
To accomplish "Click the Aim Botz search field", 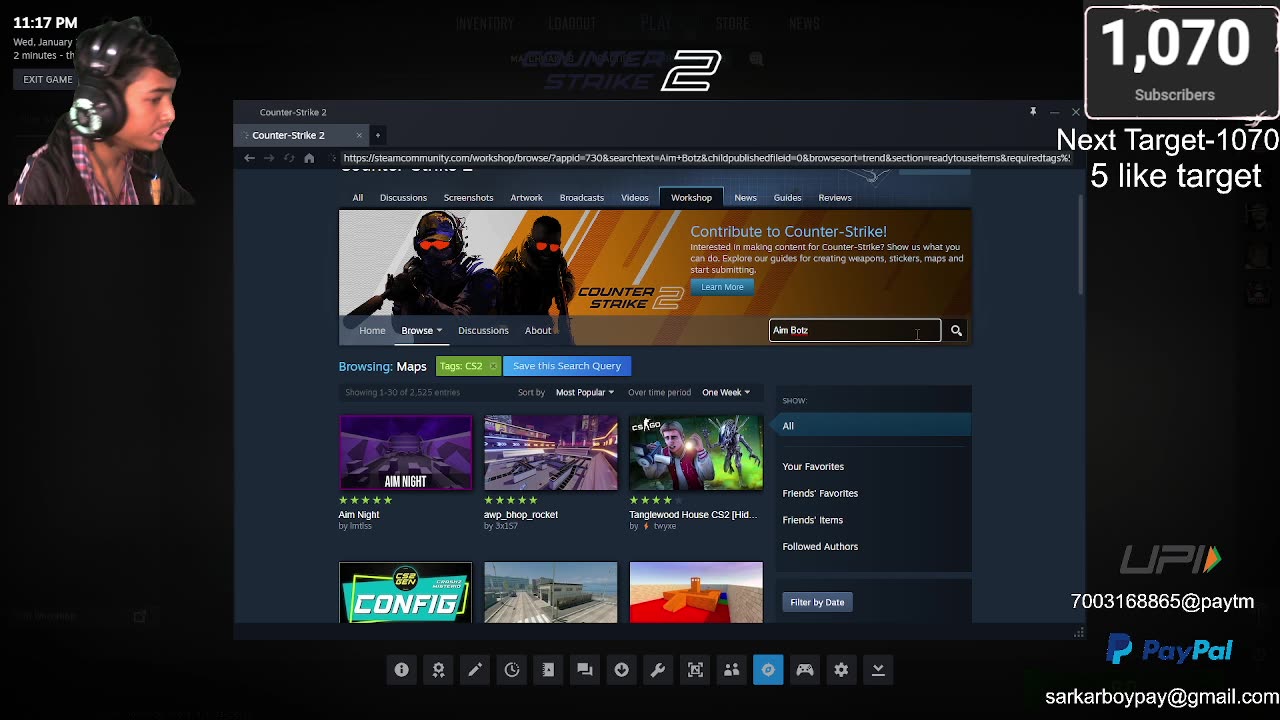I will coord(855,330).
